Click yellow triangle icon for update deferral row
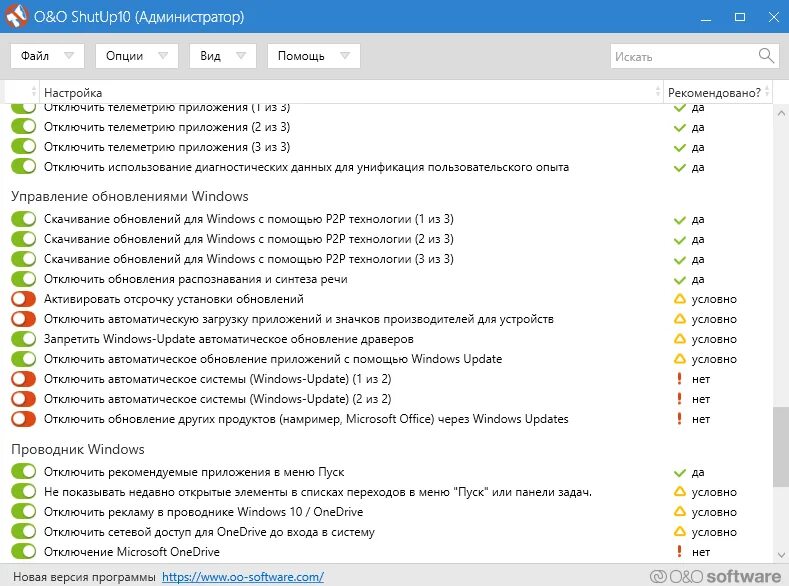789x586 pixels. (x=680, y=299)
